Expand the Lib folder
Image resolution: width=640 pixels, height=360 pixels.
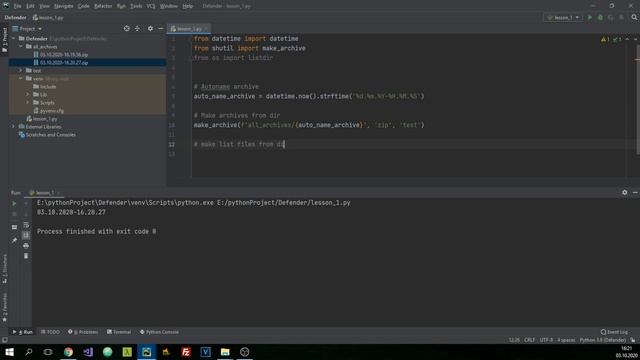28,94
